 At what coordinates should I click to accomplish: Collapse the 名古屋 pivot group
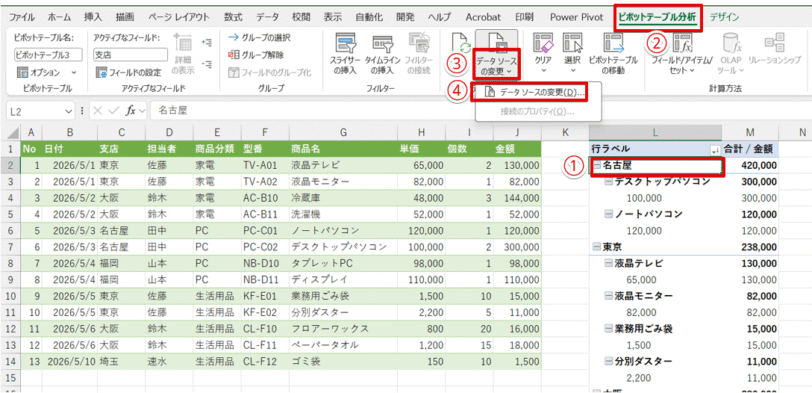[x=597, y=166]
